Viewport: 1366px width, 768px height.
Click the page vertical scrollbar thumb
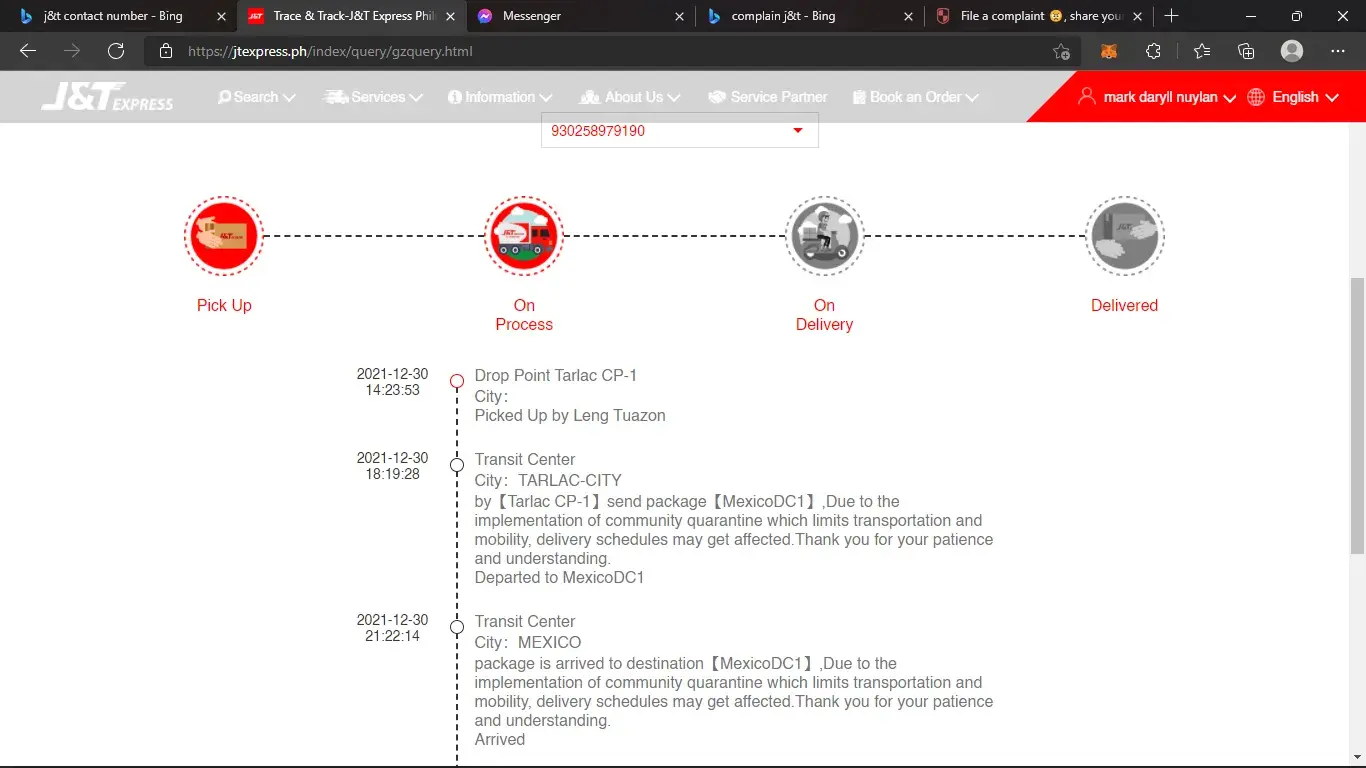tap(1357, 415)
